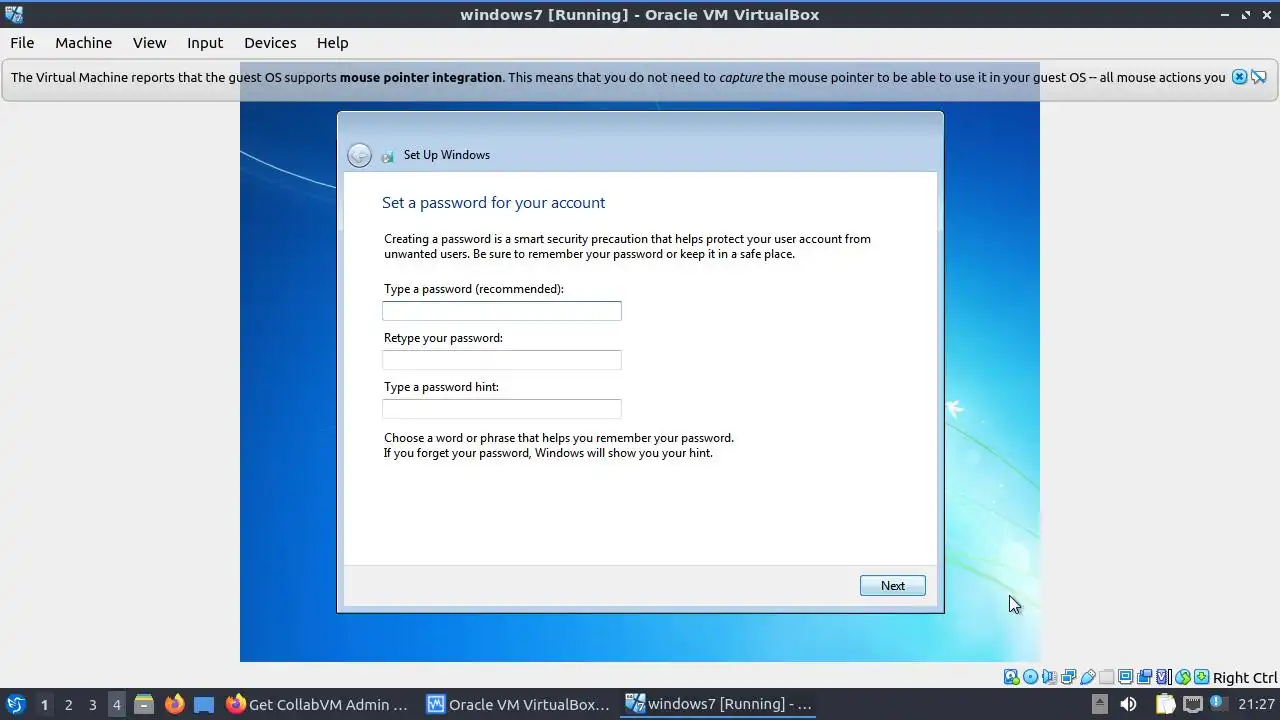Switch to workspace 3
This screenshot has width=1280, height=720.
pyautogui.click(x=92, y=704)
